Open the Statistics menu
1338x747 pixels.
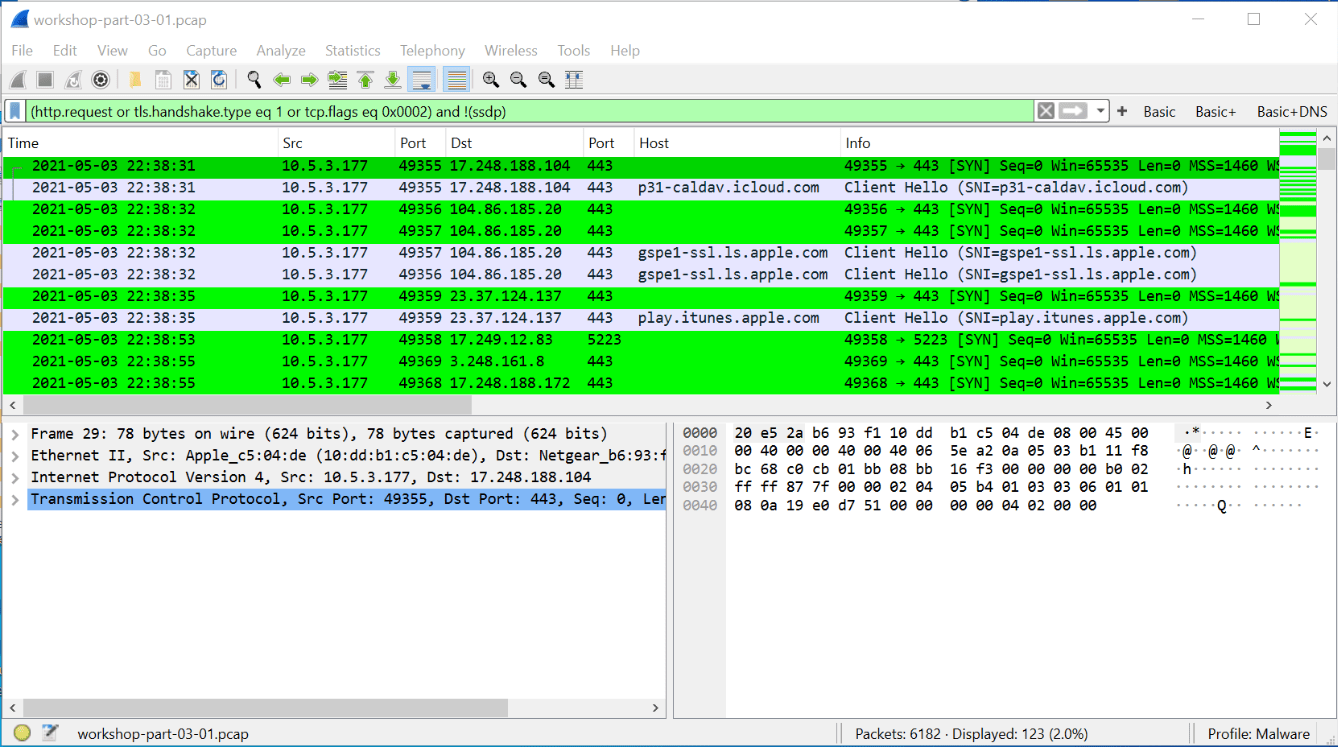[x=352, y=50]
